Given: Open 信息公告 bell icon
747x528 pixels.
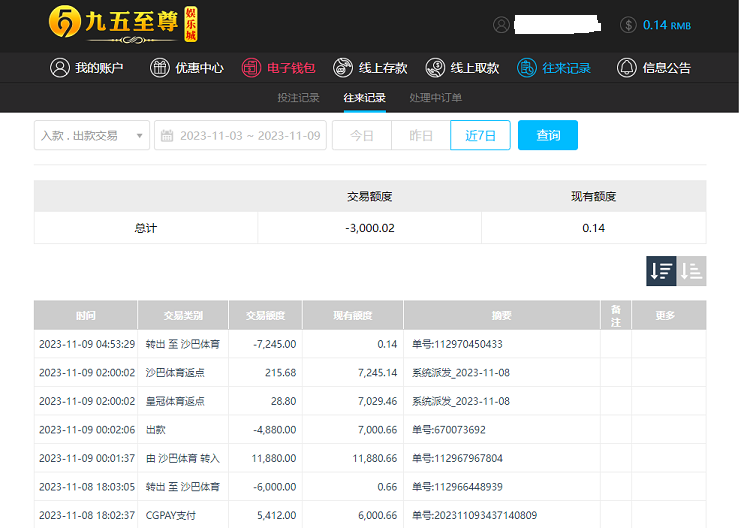Looking at the screenshot, I should 627,68.
